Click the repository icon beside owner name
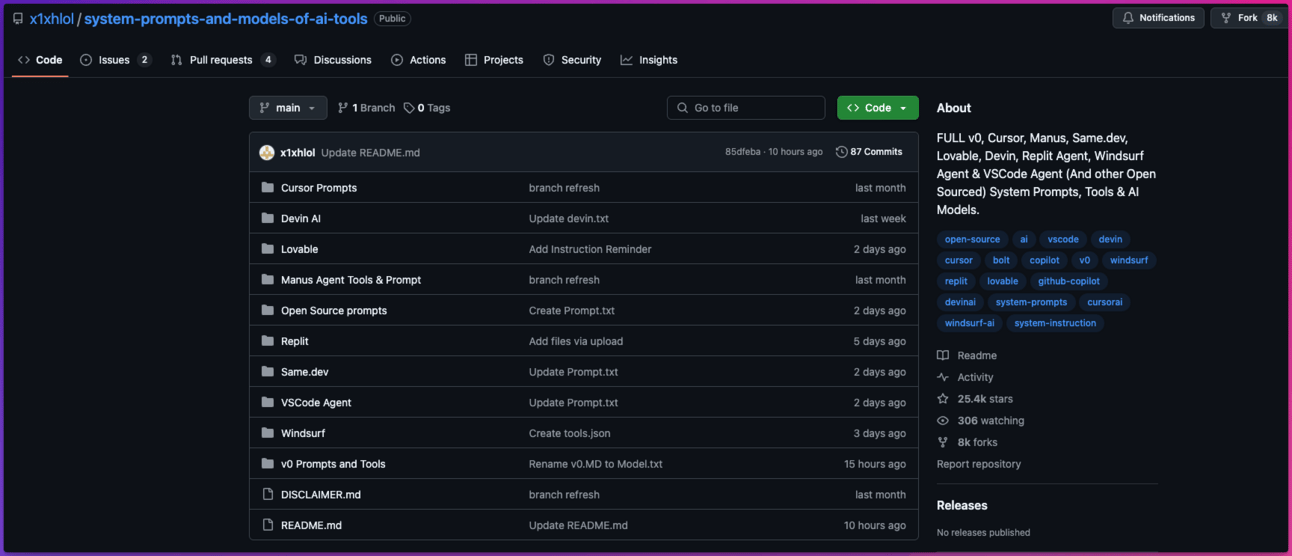 pos(18,18)
